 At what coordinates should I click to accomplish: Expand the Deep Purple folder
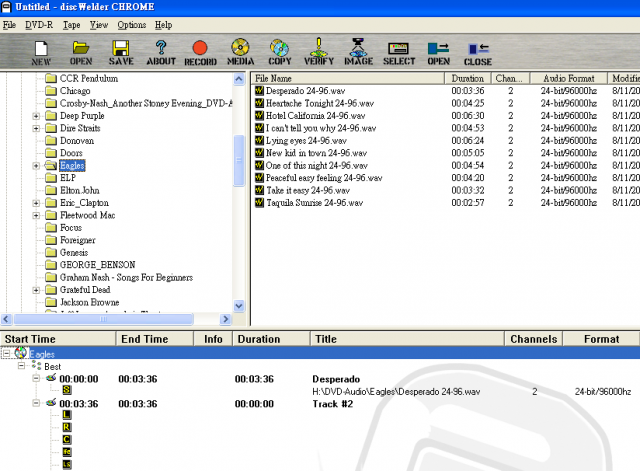[x=36, y=116]
